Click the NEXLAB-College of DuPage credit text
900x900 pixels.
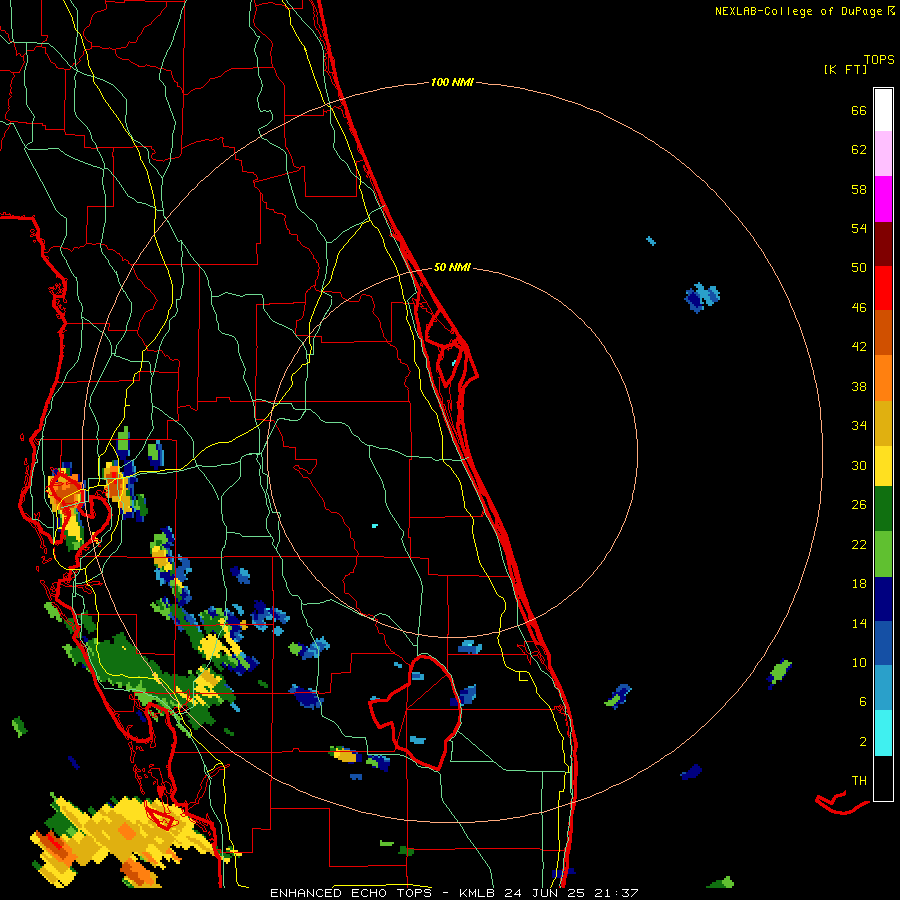798,11
